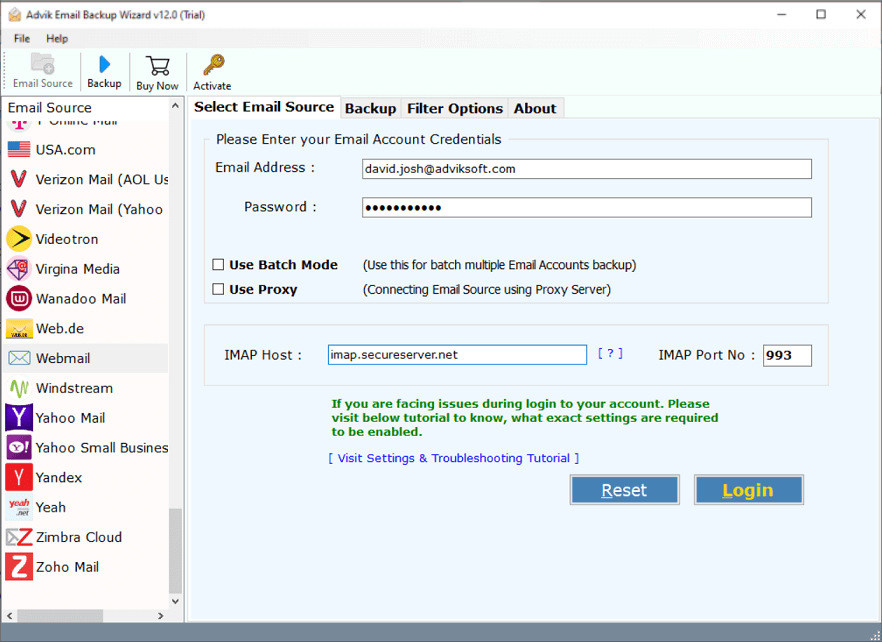This screenshot has width=882, height=642.
Task: Open Buy Now shopping cart icon
Action: coord(157,70)
